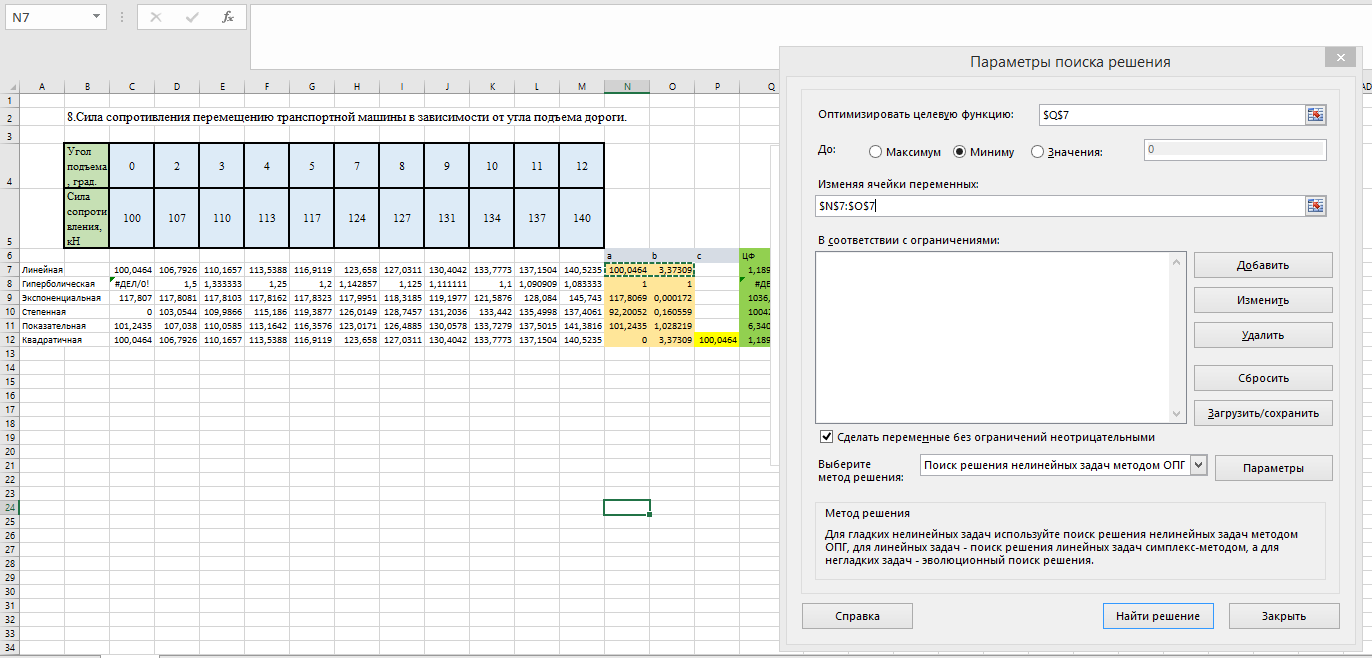Select the Максимум radio button
Viewport: 1372px width, 658px height.
coord(876,152)
